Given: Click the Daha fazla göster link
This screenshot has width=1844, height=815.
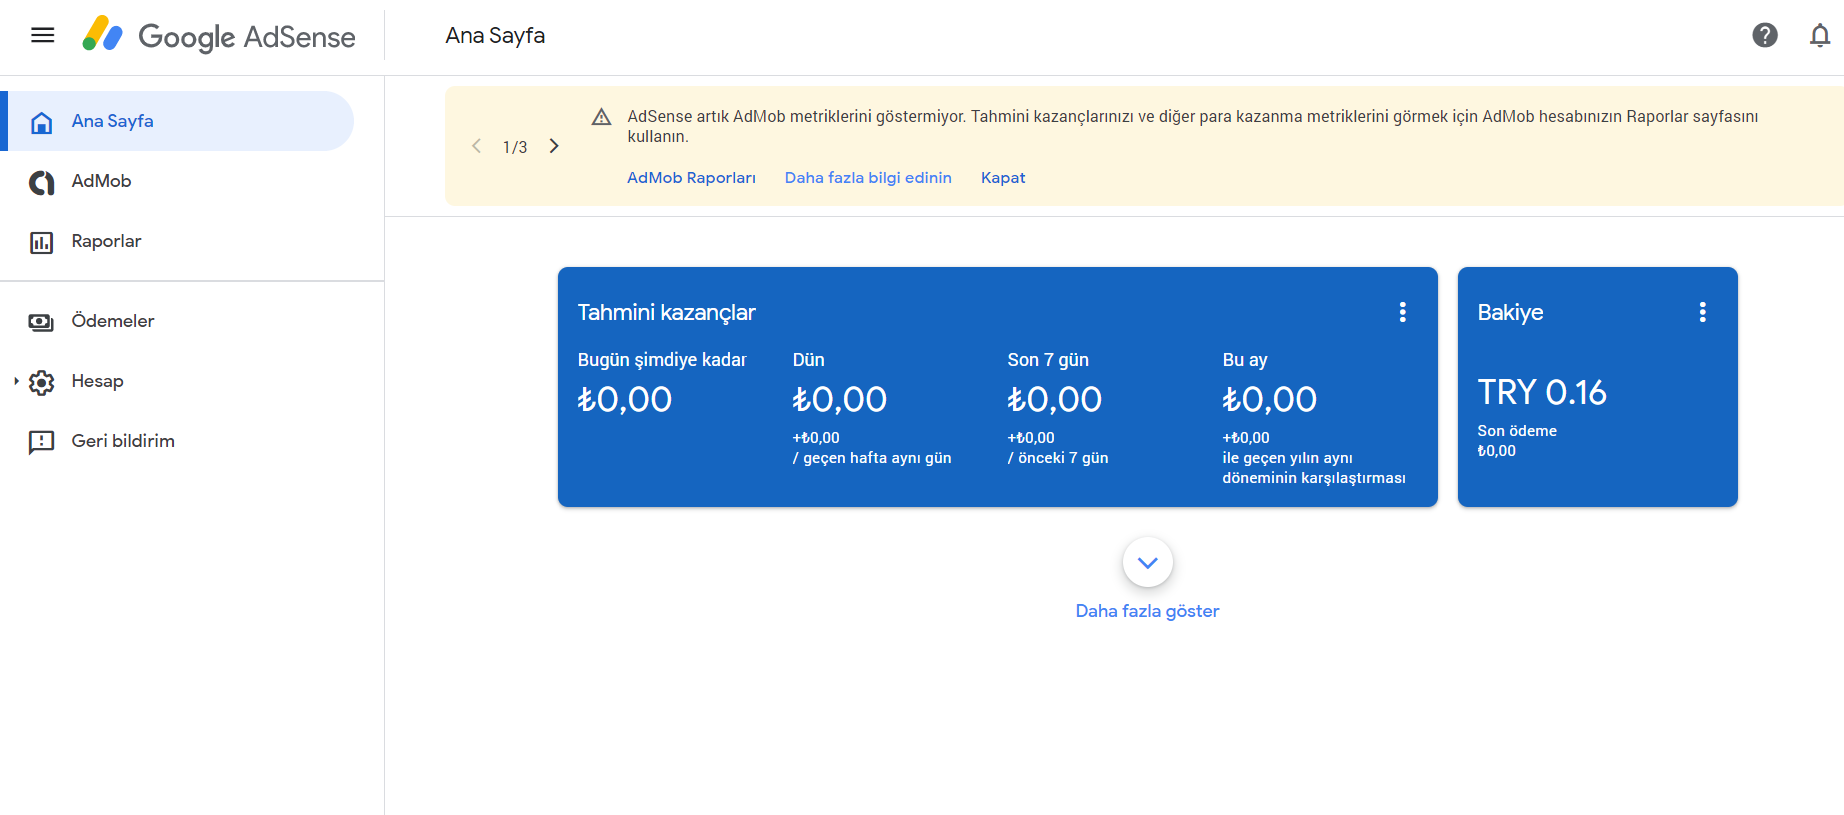Looking at the screenshot, I should coord(1147,611).
